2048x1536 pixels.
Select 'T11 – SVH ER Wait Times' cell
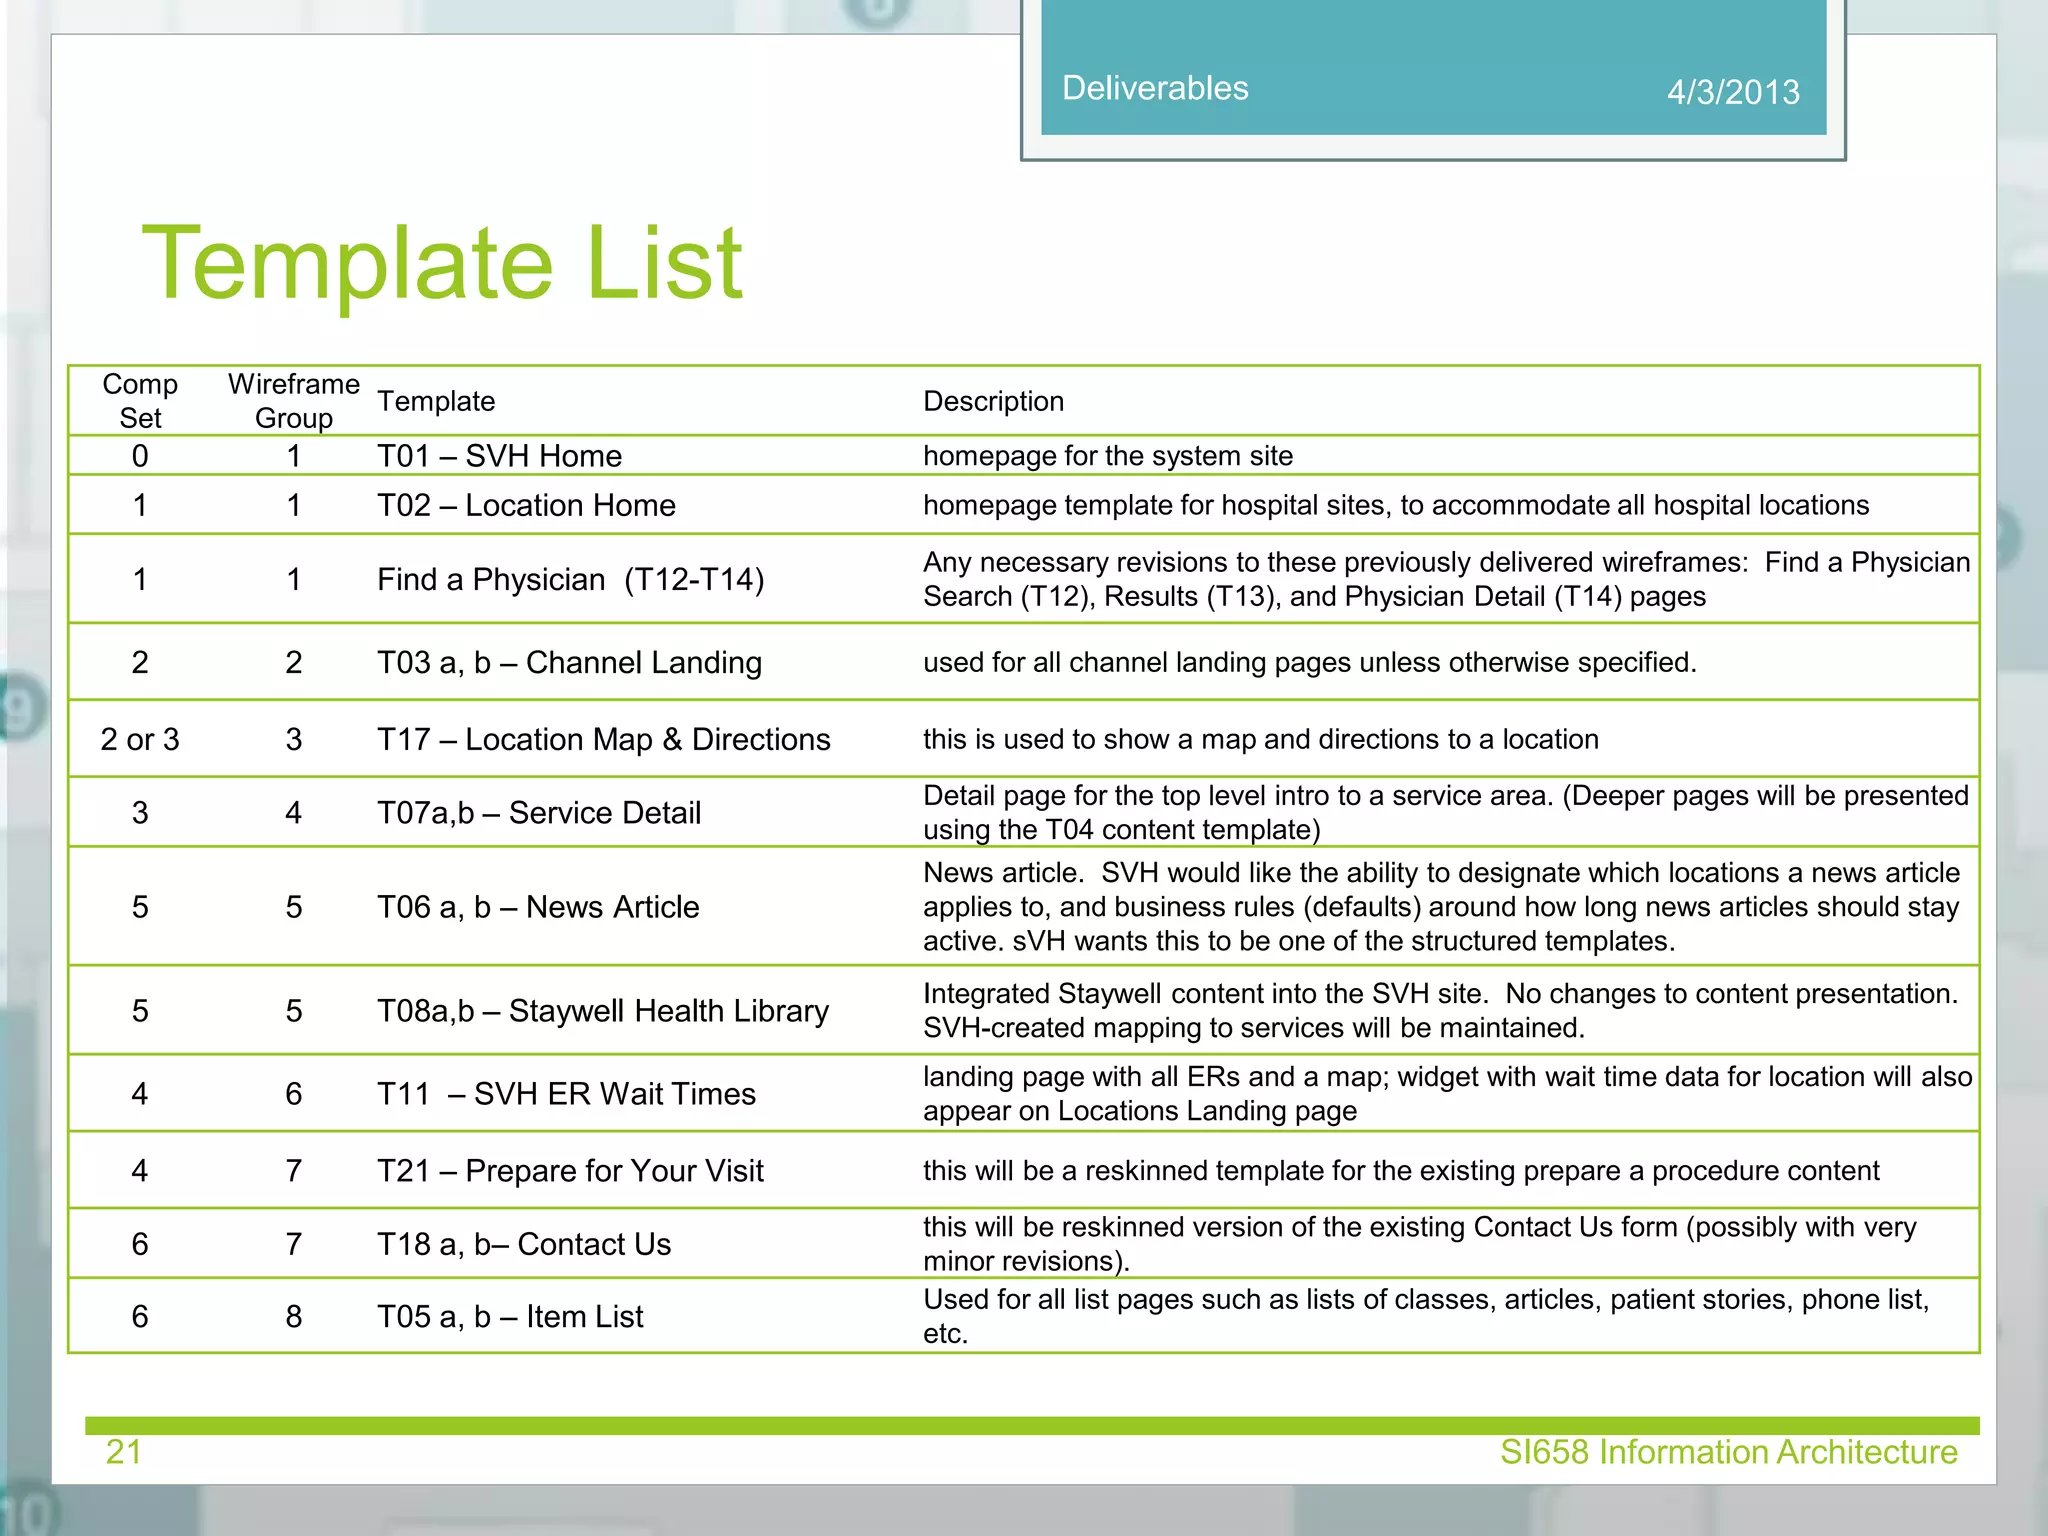566,1094
